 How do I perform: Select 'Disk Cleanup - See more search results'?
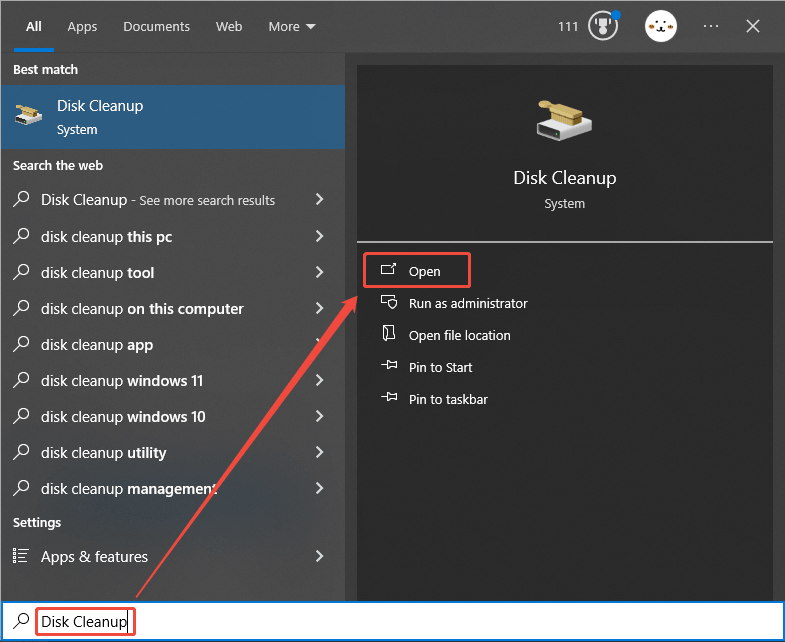tap(173, 200)
